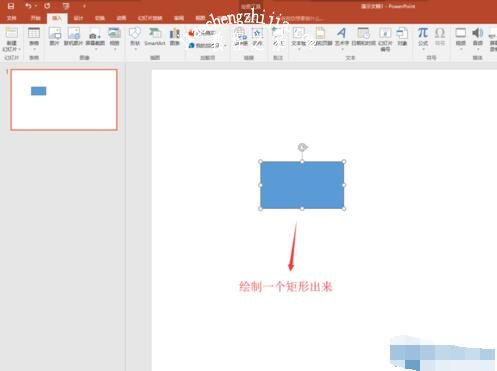Click the Audio speaker icon

coord(478,33)
